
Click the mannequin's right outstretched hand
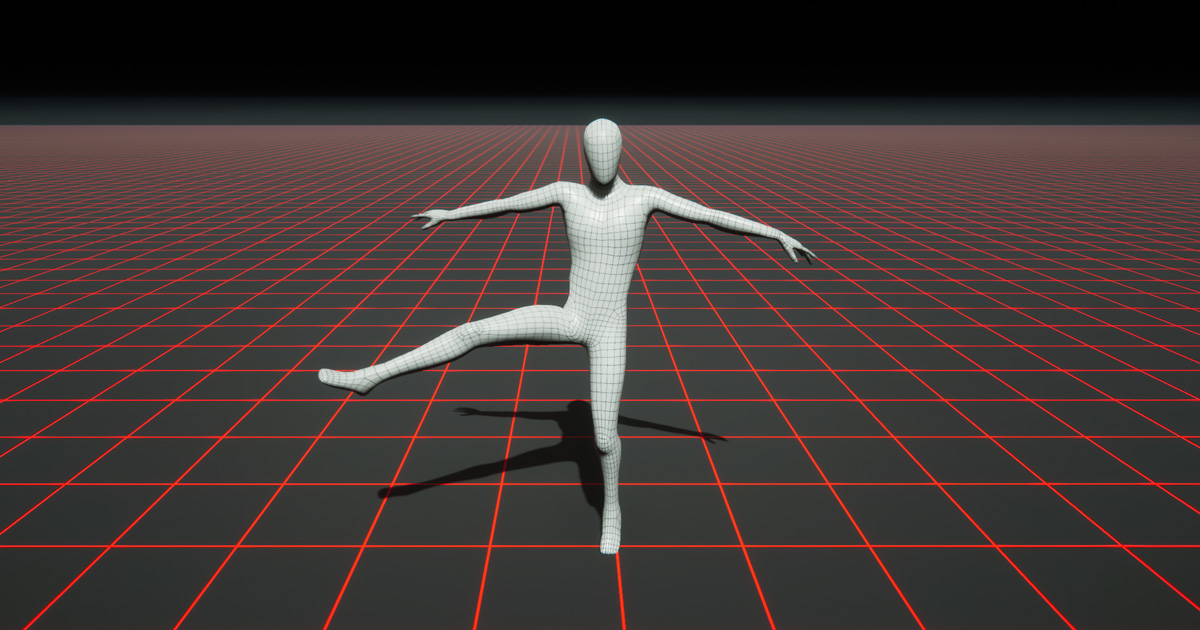point(432,215)
